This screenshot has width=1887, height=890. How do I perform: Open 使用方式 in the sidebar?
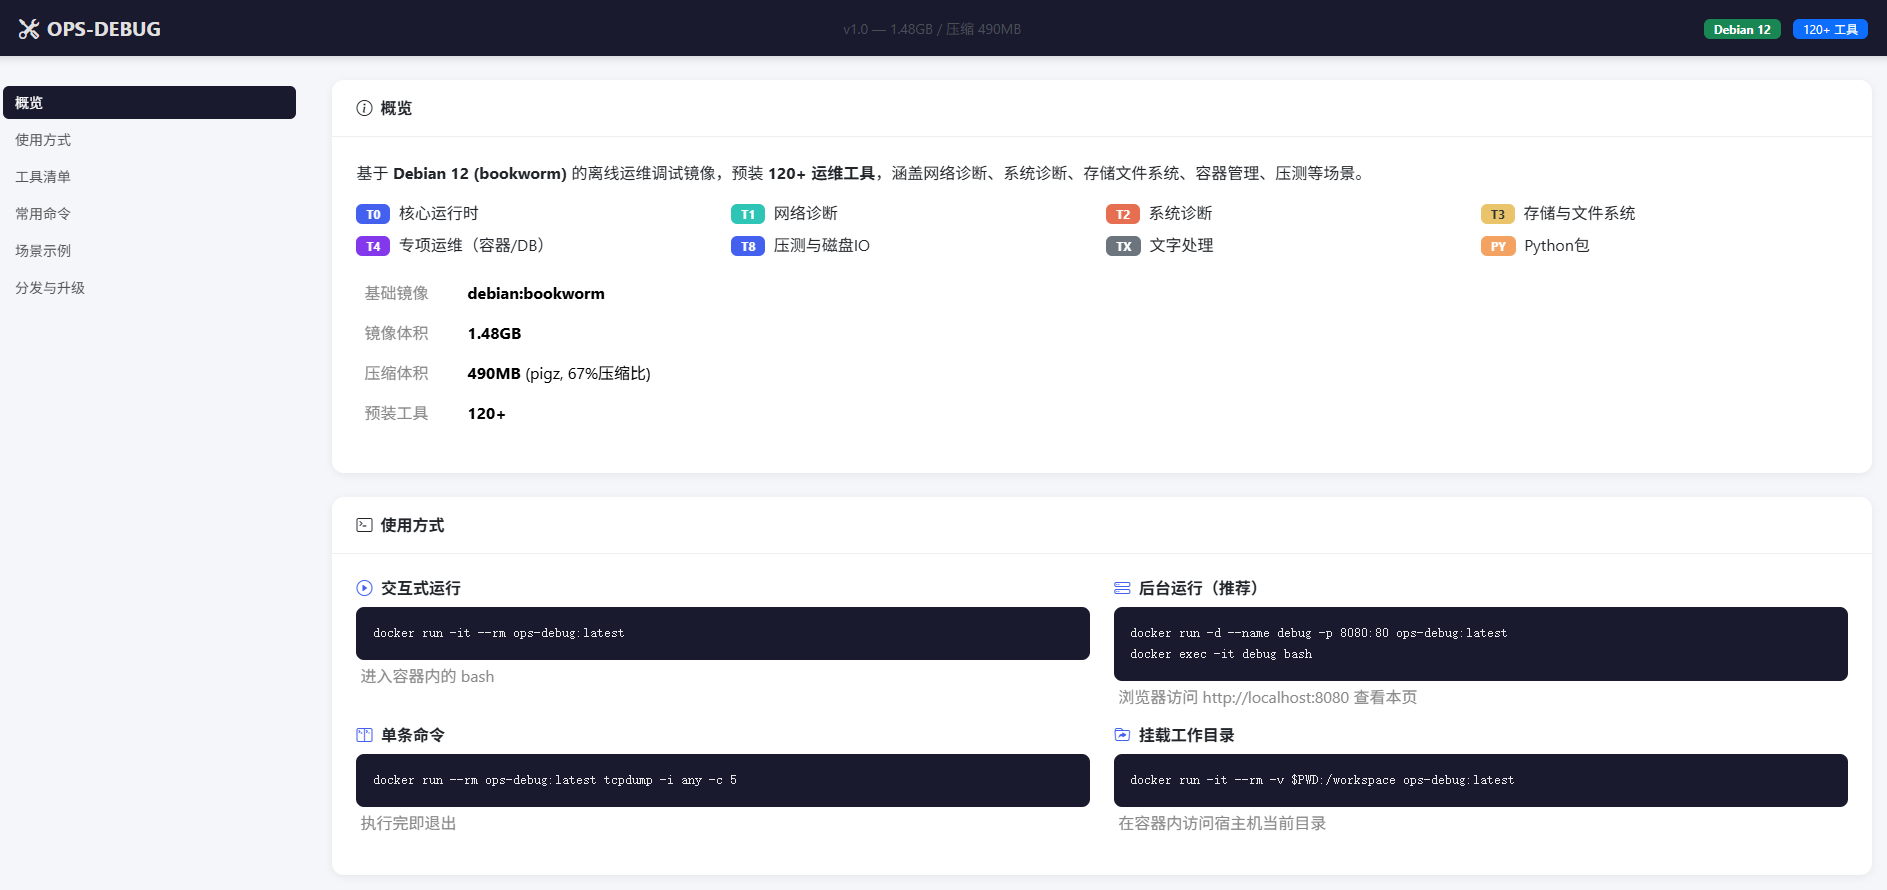(x=149, y=140)
